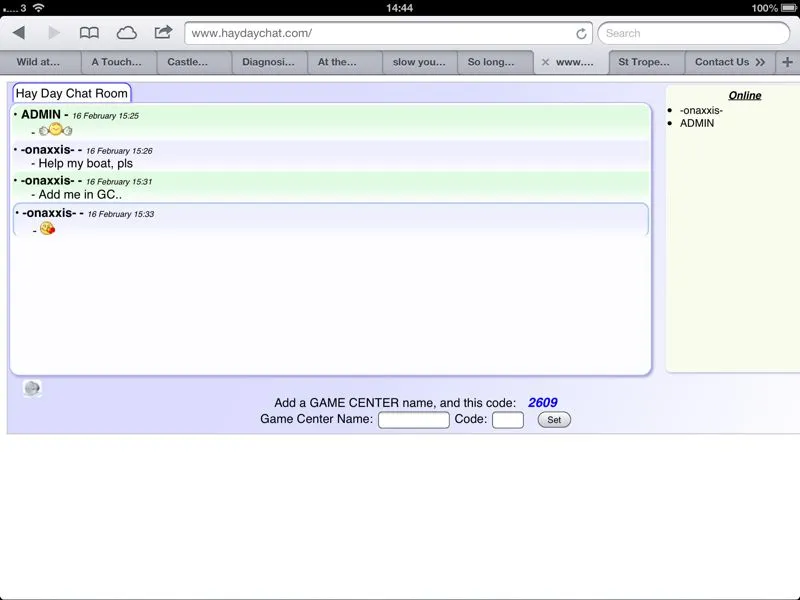
Task: Go back to the previous page
Action: [18, 33]
